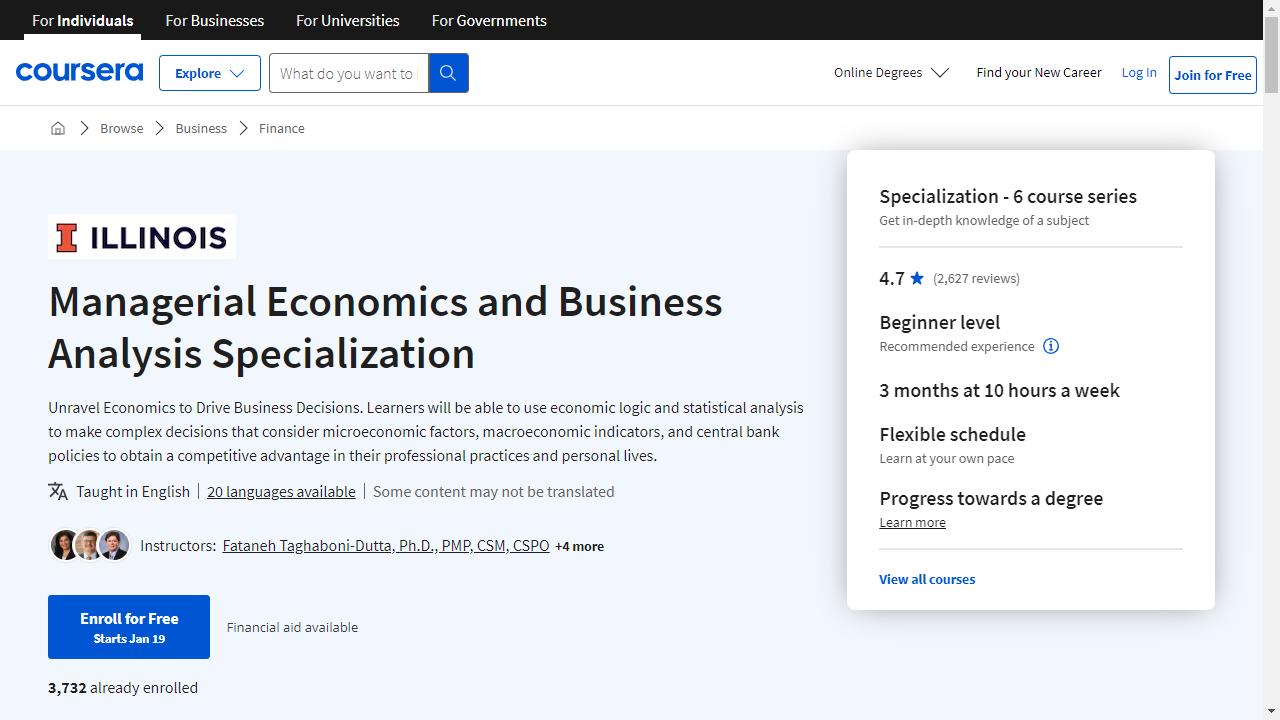Click the third instructor avatar

114,545
